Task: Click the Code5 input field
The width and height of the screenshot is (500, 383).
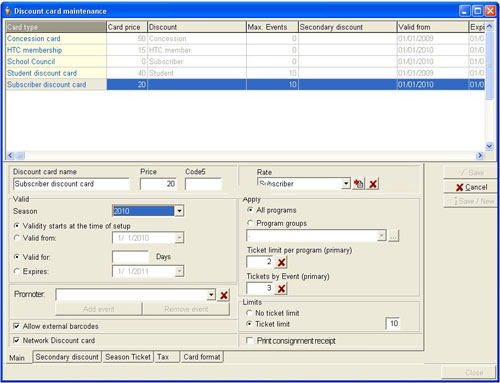Action: pyautogui.click(x=203, y=184)
